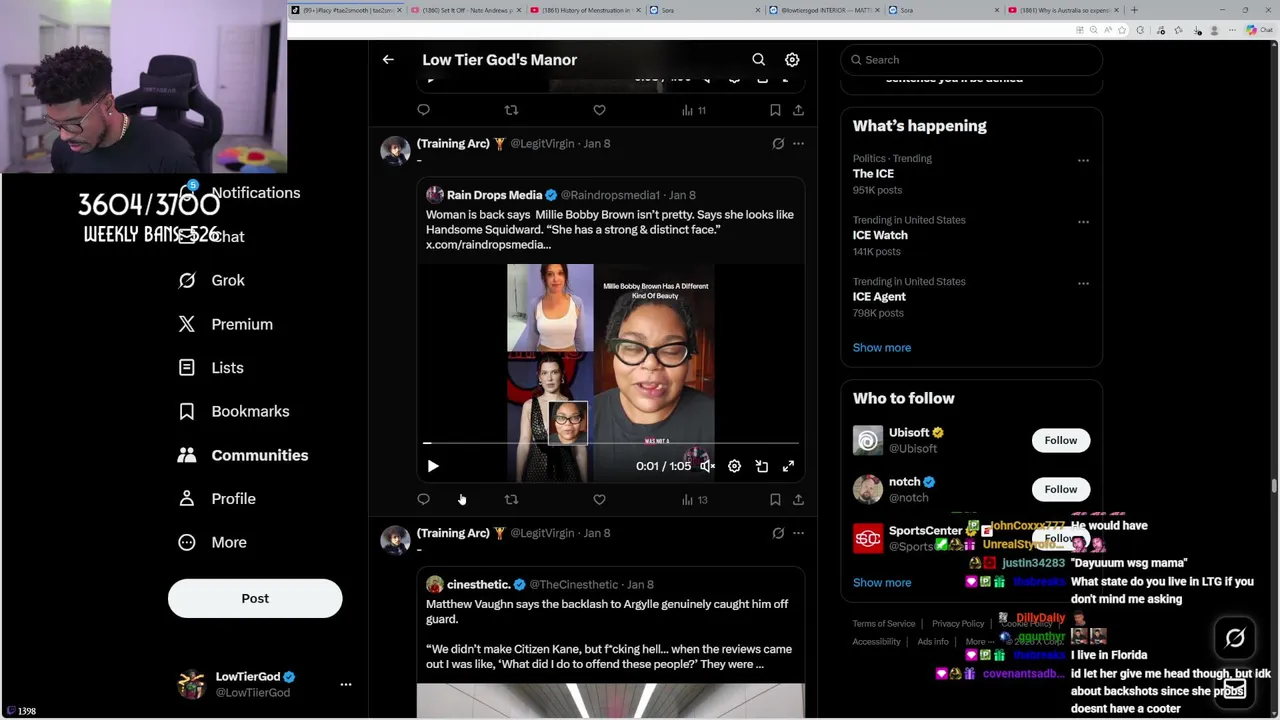The image size is (1280, 720).
Task: Open the community search magnifier icon
Action: click(x=758, y=60)
